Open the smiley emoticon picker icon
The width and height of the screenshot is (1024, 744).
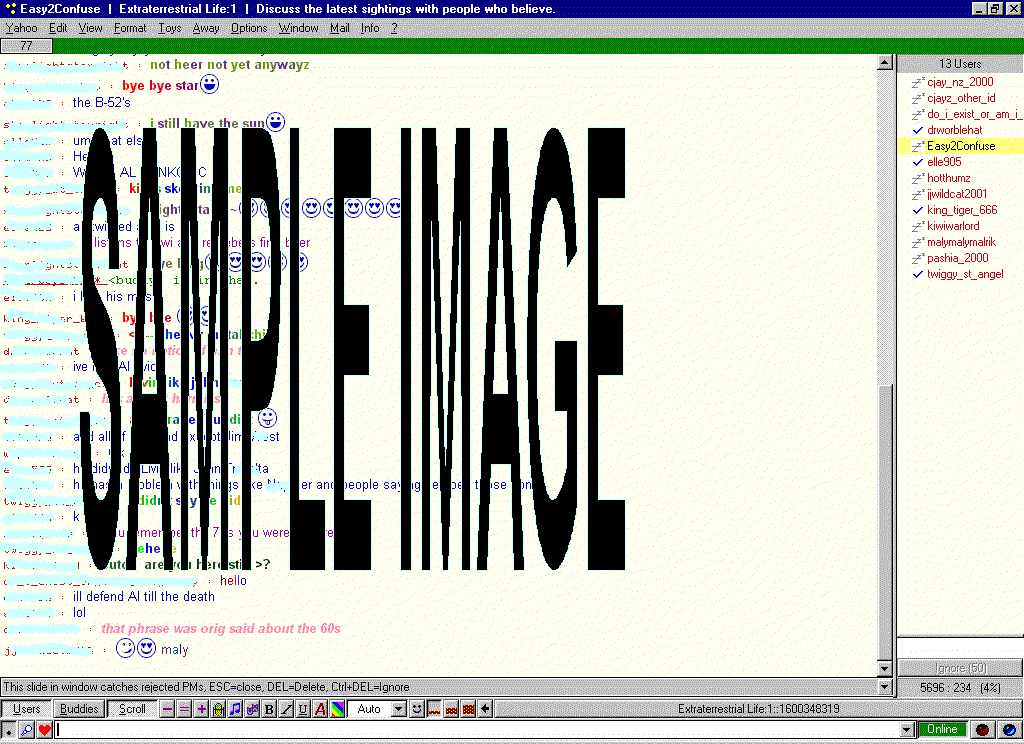coord(417,708)
